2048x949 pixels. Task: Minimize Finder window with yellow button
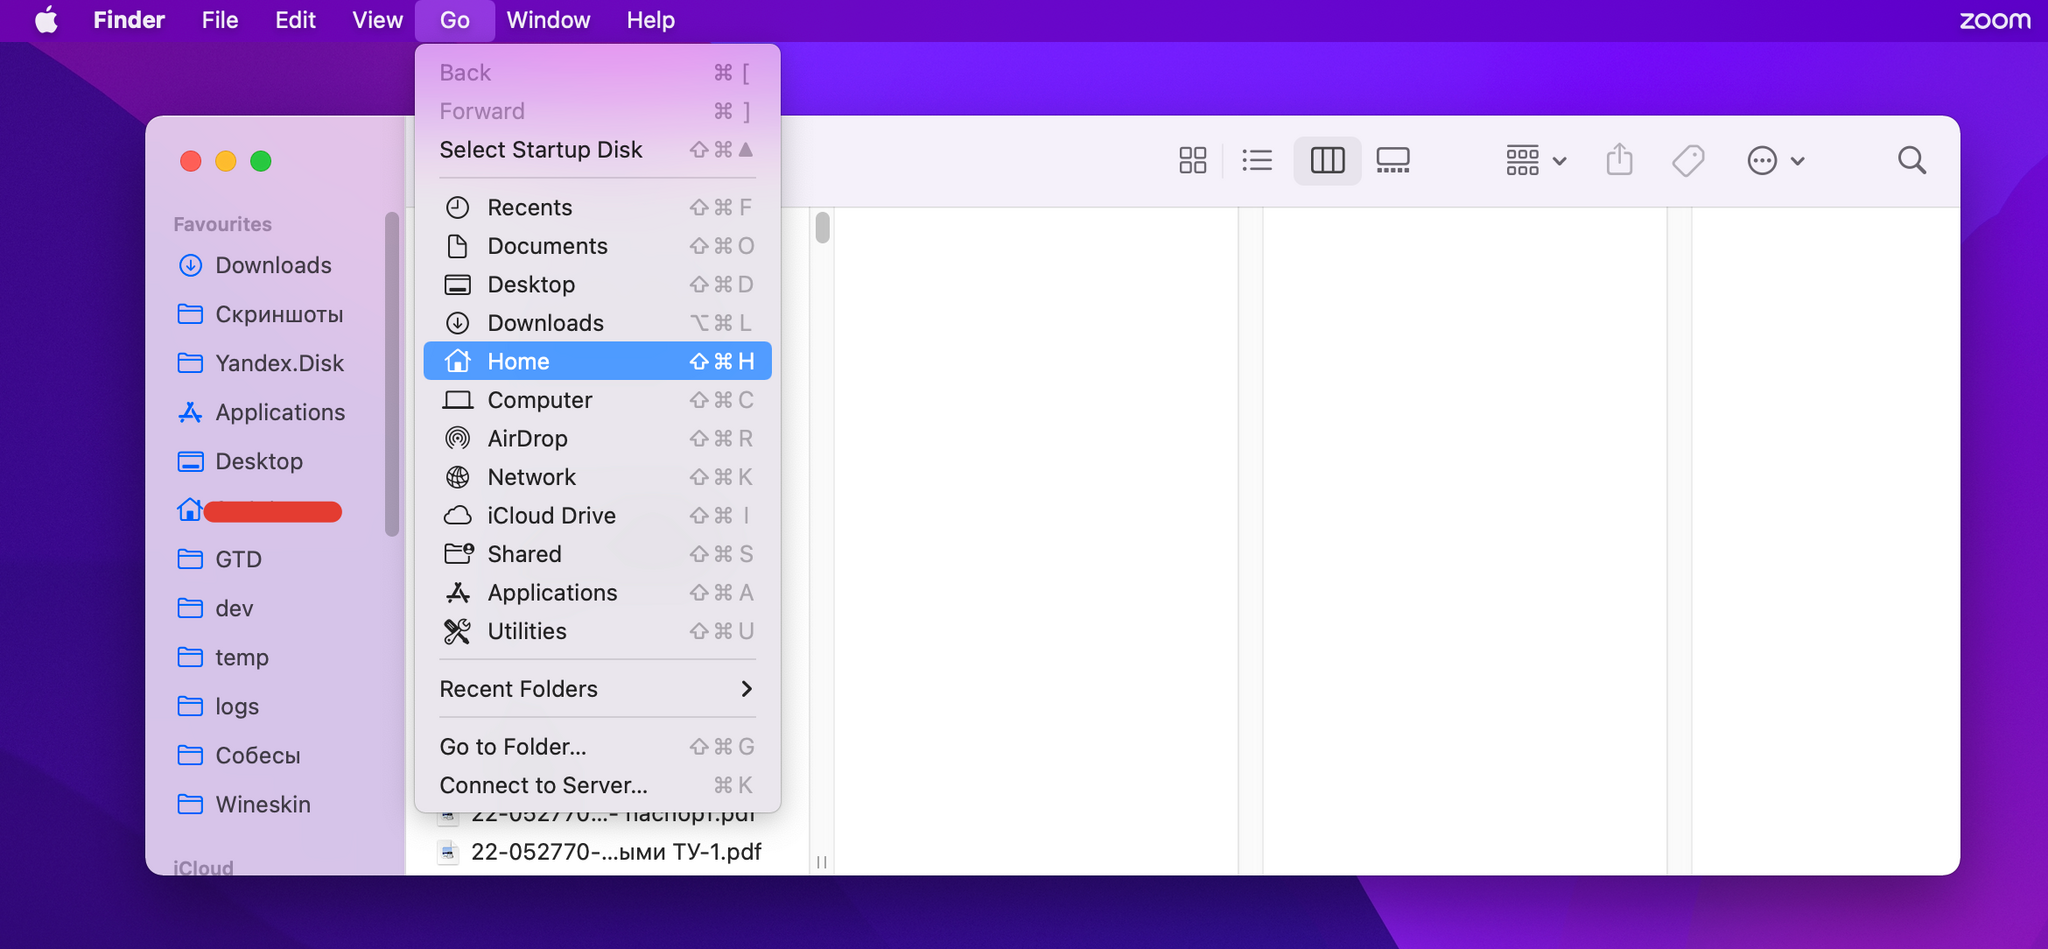226,161
